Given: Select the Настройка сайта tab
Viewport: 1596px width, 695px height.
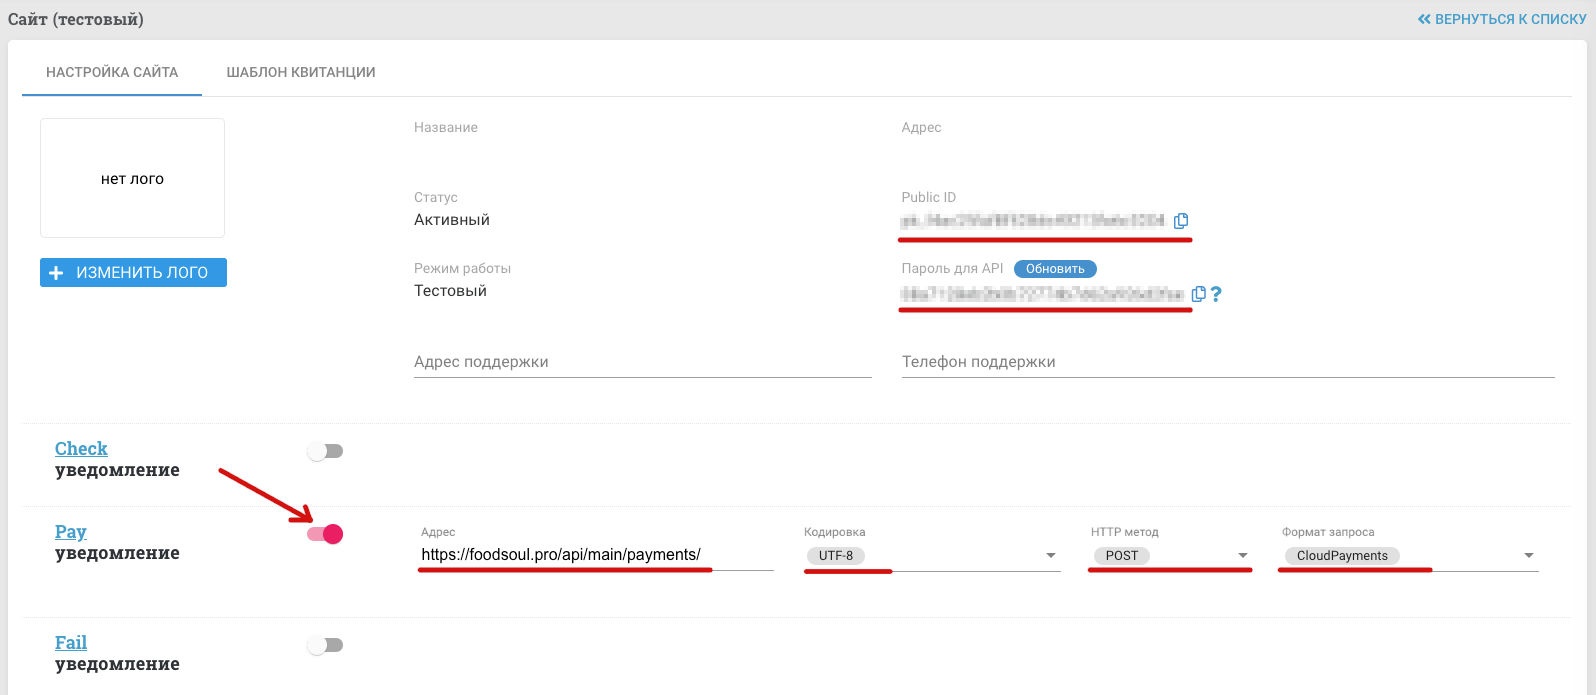Looking at the screenshot, I should (x=112, y=72).
